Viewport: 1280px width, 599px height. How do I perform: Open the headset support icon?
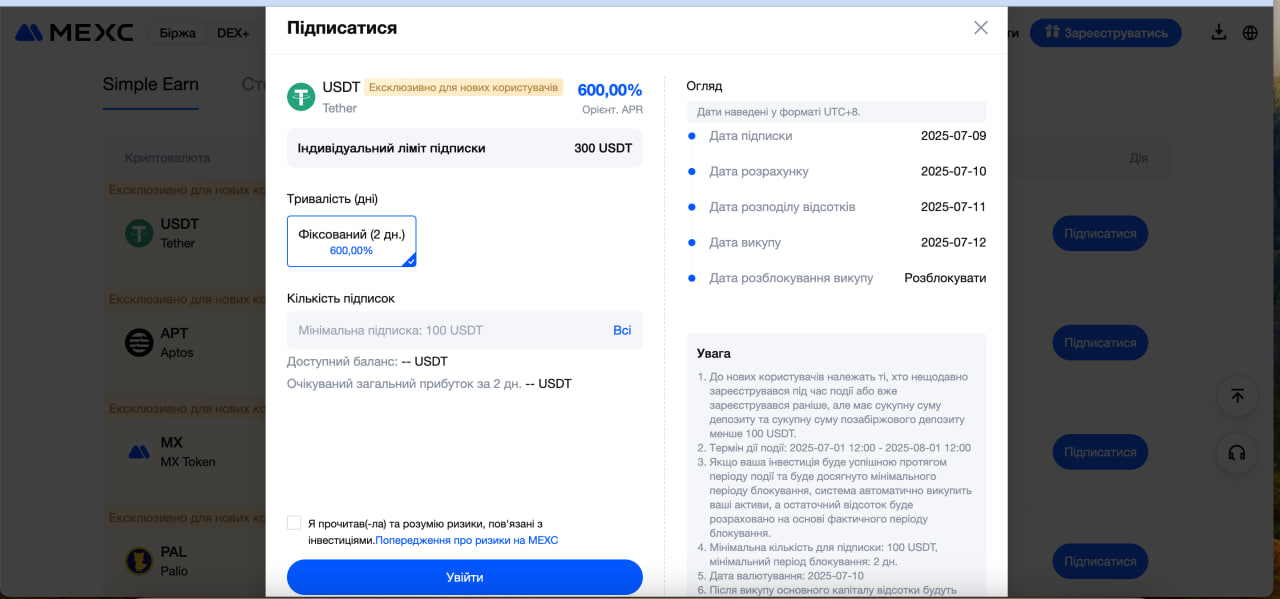point(1237,453)
